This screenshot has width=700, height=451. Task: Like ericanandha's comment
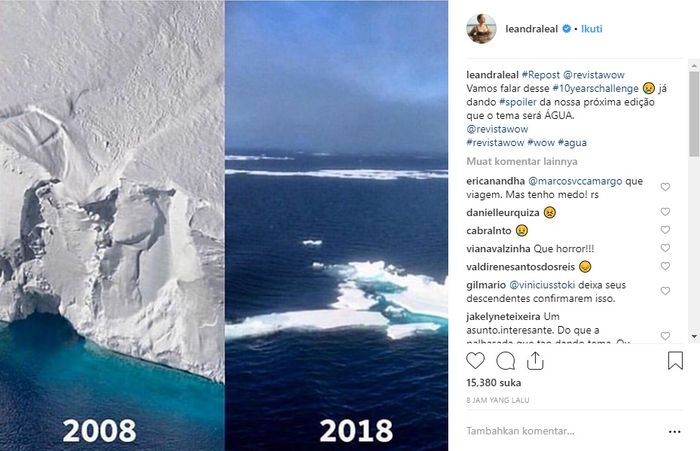(665, 187)
